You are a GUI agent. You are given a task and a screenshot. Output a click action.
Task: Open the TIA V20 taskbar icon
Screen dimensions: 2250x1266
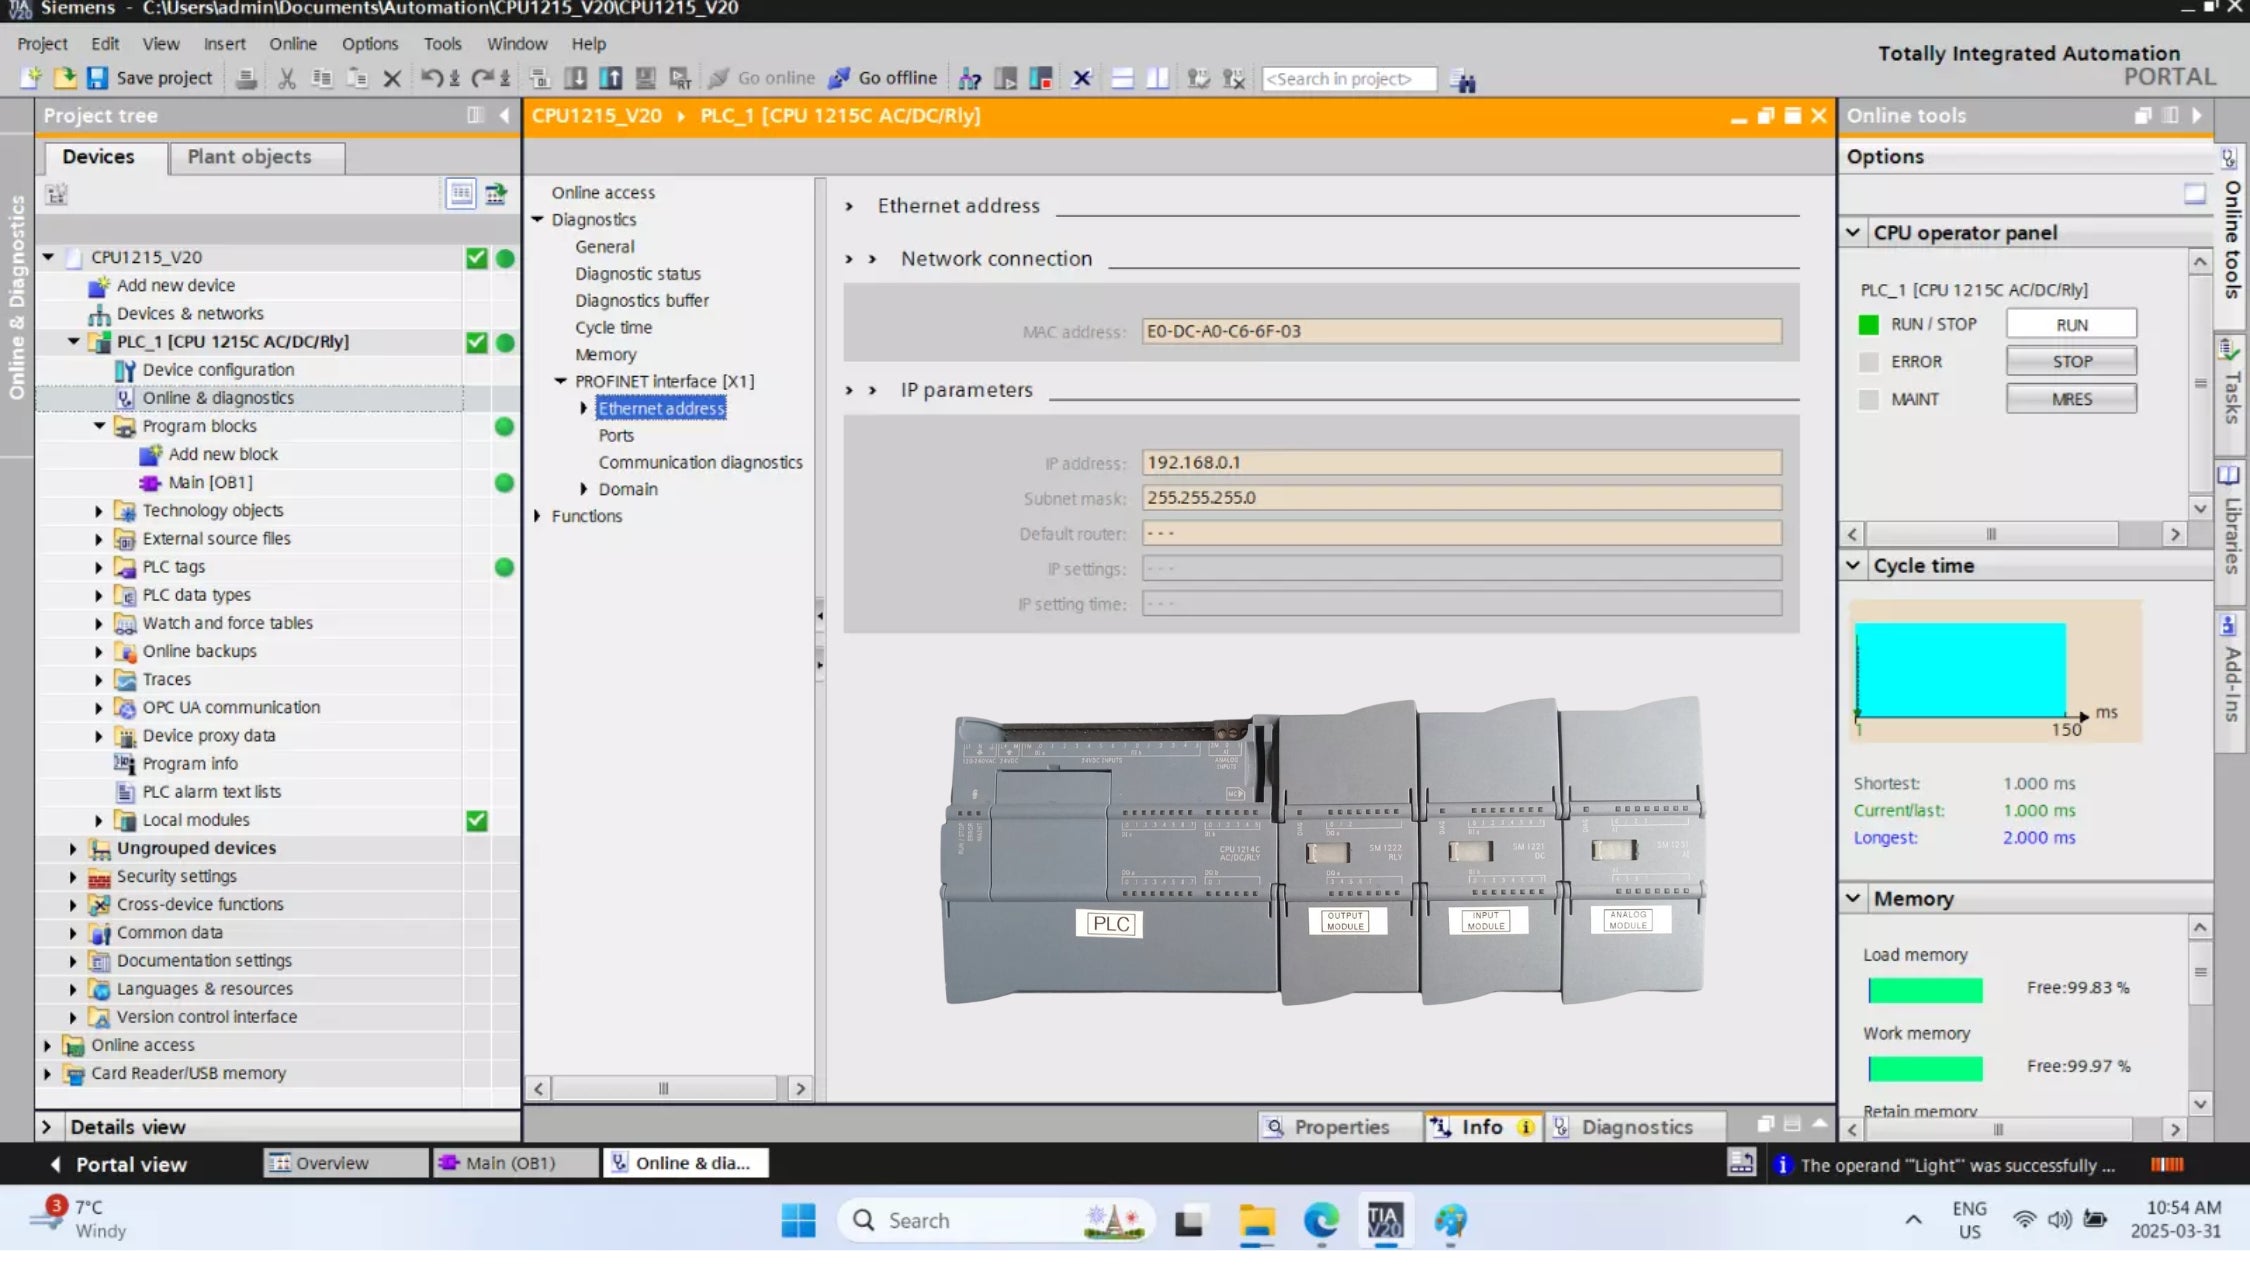tap(1384, 1220)
